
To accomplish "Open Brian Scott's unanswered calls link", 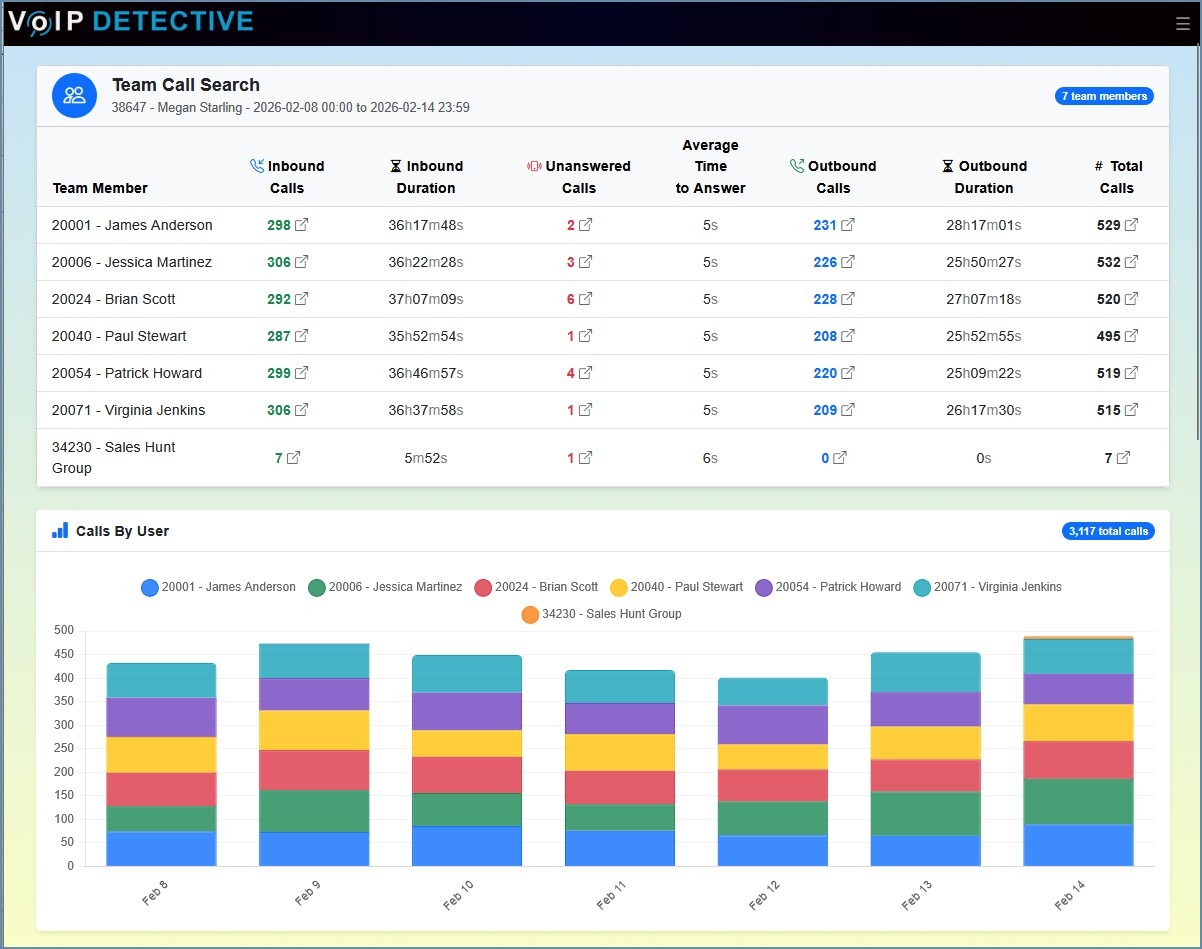I will click(x=581, y=299).
